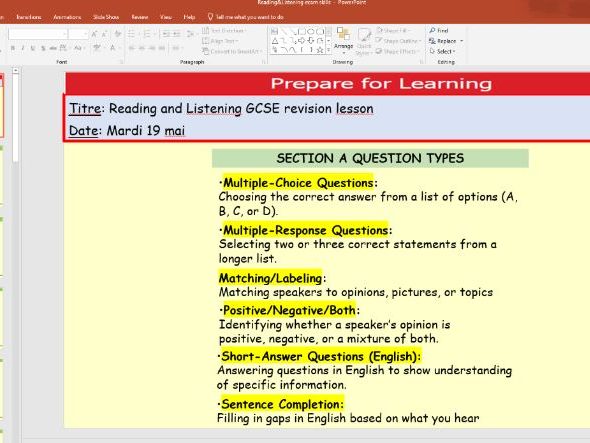Expand the Shapes gallery More arrow
This screenshot has width=590, height=443.
point(328,50)
